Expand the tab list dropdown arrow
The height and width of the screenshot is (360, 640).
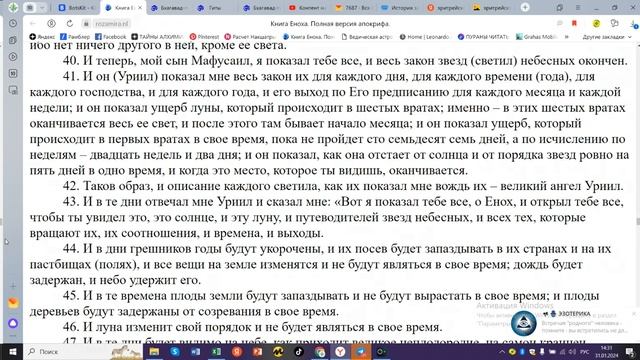pyautogui.click(x=42, y=7)
